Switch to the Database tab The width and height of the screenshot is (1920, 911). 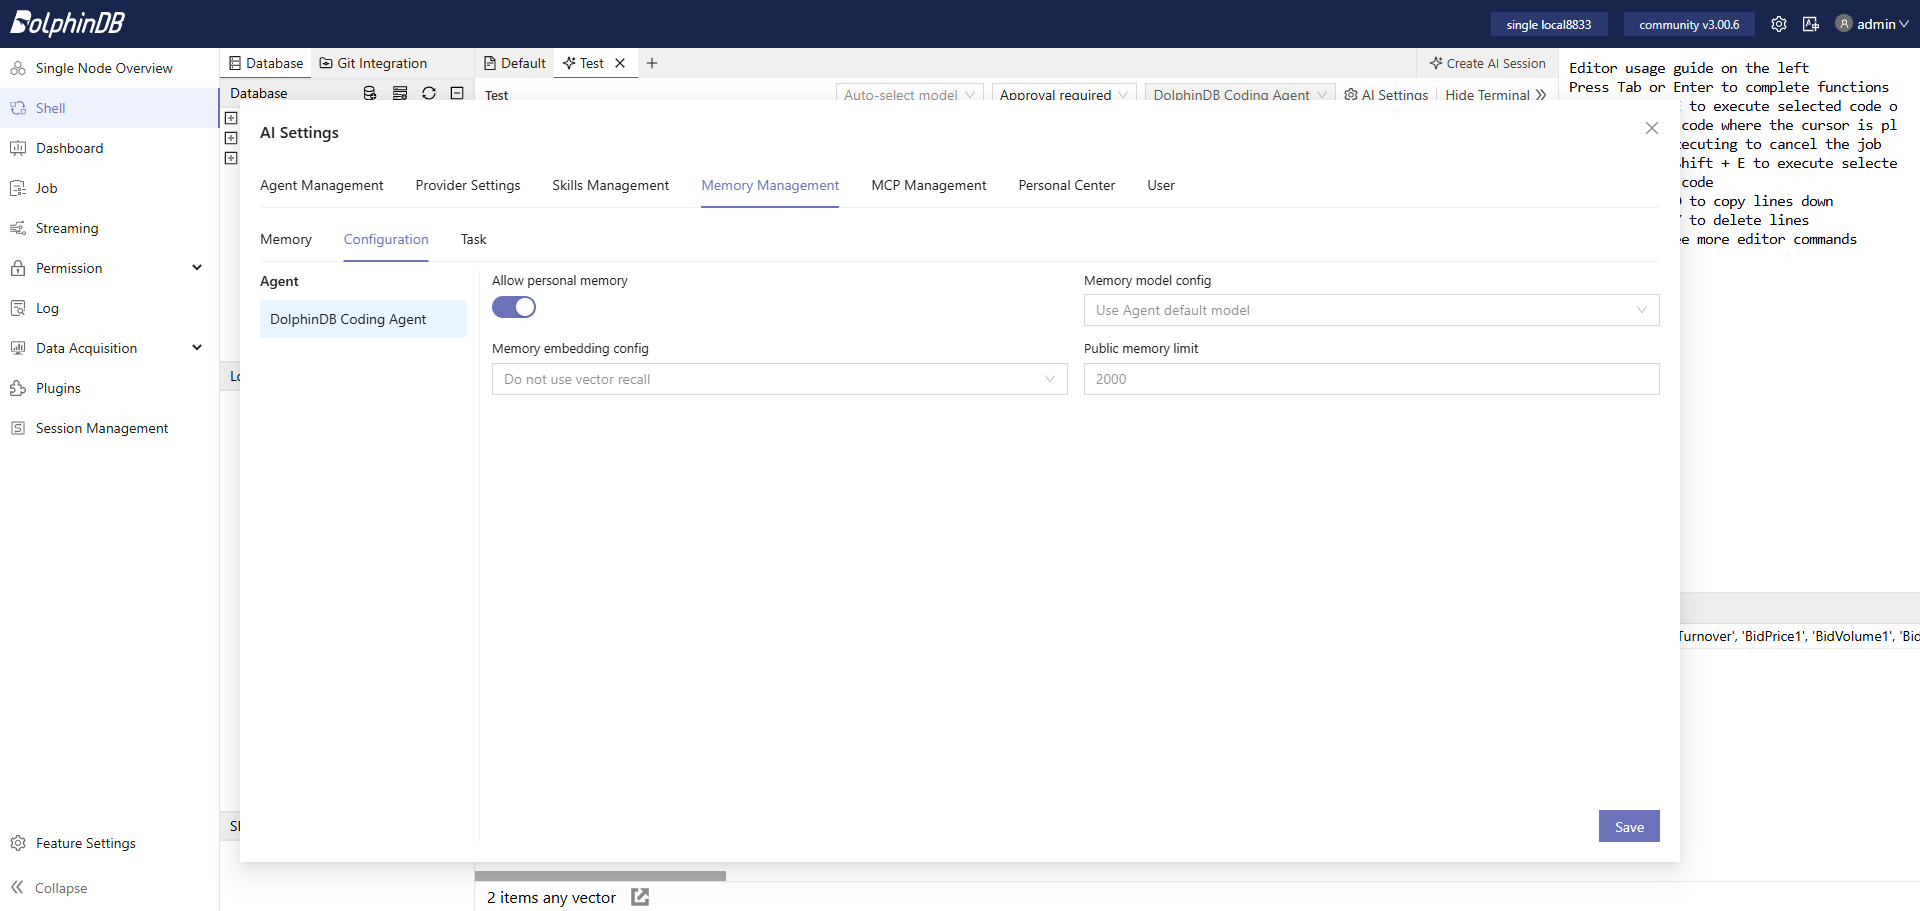(x=266, y=63)
